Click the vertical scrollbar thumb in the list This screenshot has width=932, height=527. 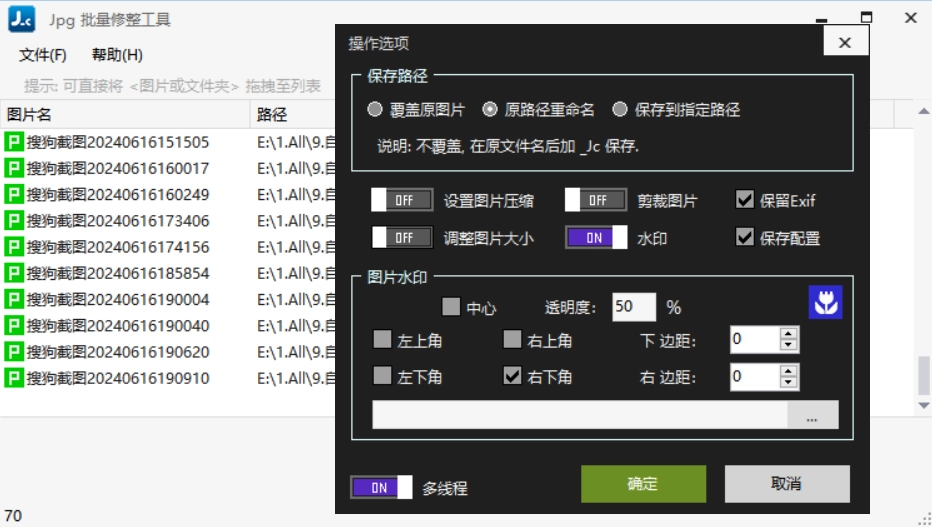tap(923, 375)
